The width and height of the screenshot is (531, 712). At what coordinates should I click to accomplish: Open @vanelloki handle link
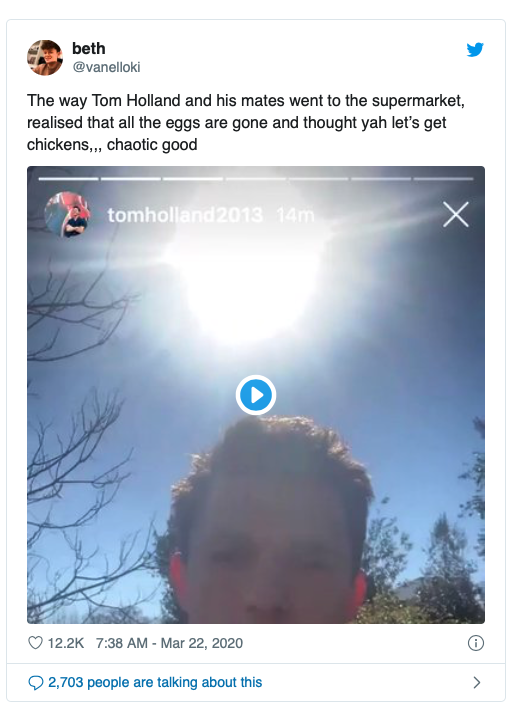(x=106, y=67)
